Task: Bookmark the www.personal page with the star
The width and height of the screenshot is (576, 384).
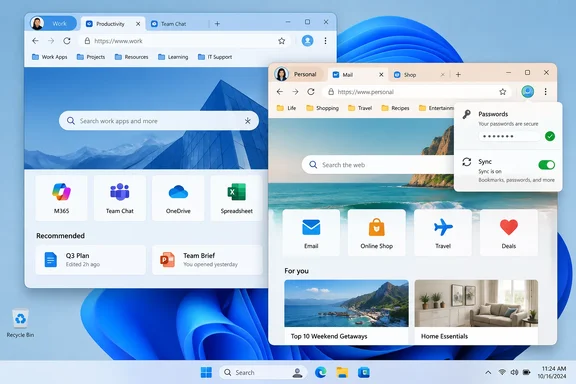Action: tap(503, 92)
